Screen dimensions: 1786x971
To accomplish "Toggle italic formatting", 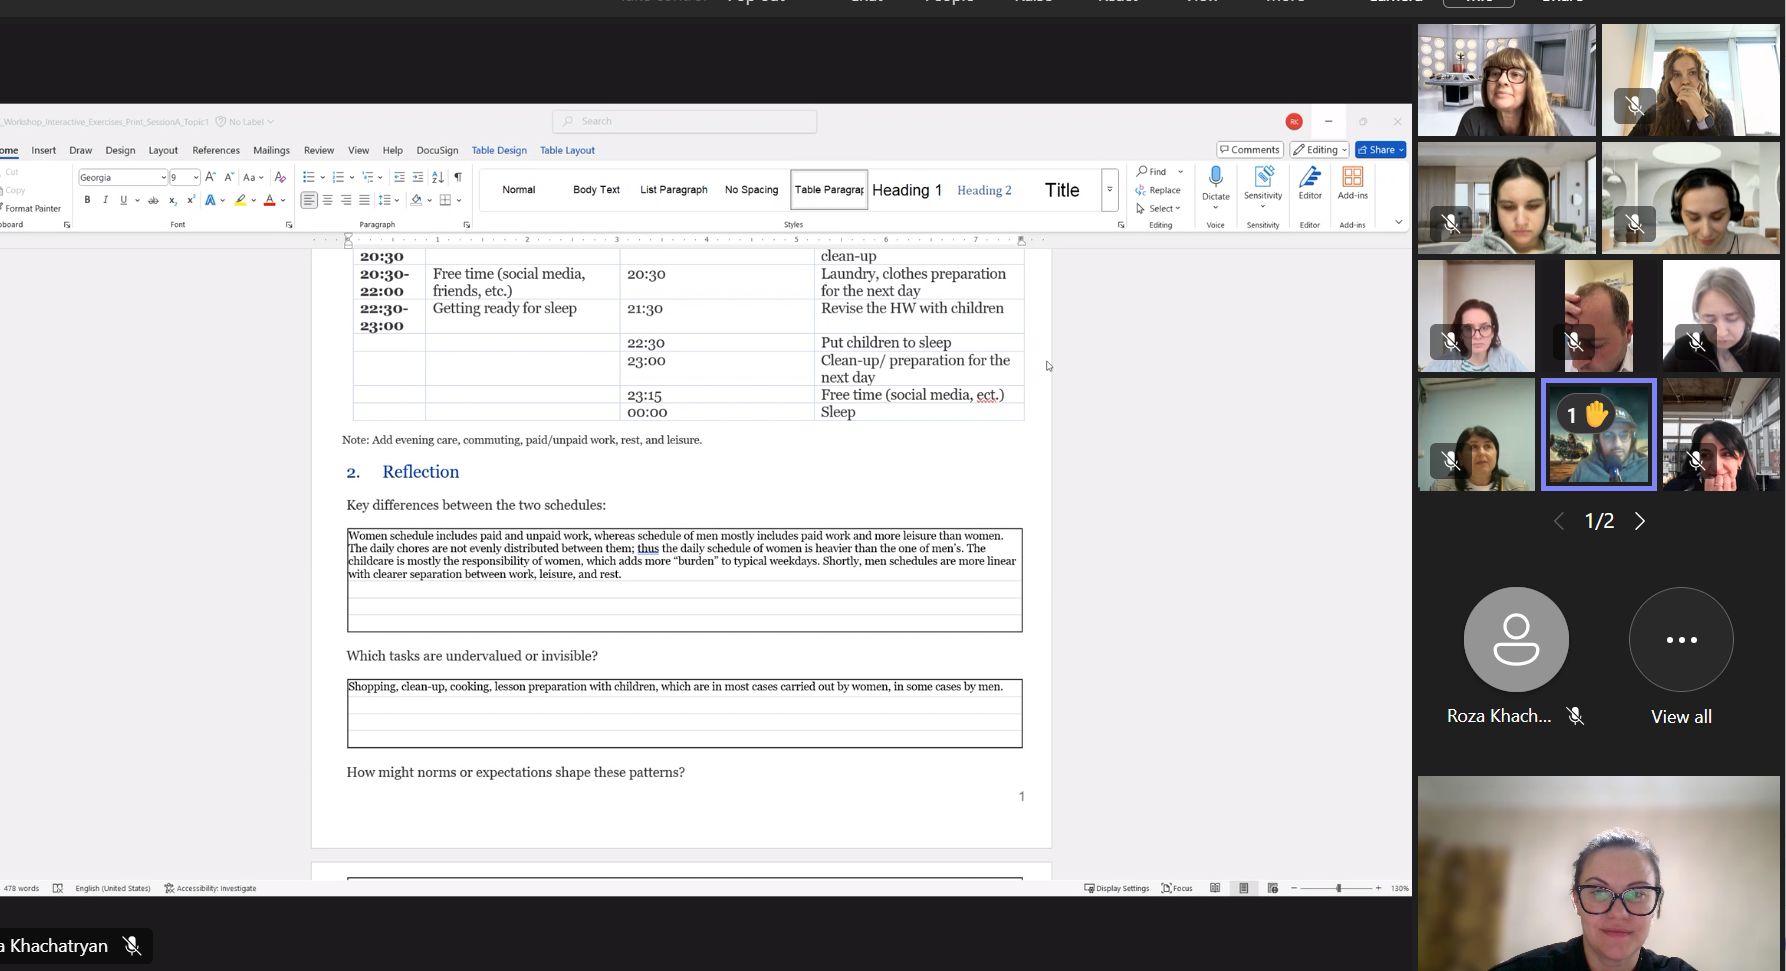I will tap(105, 200).
